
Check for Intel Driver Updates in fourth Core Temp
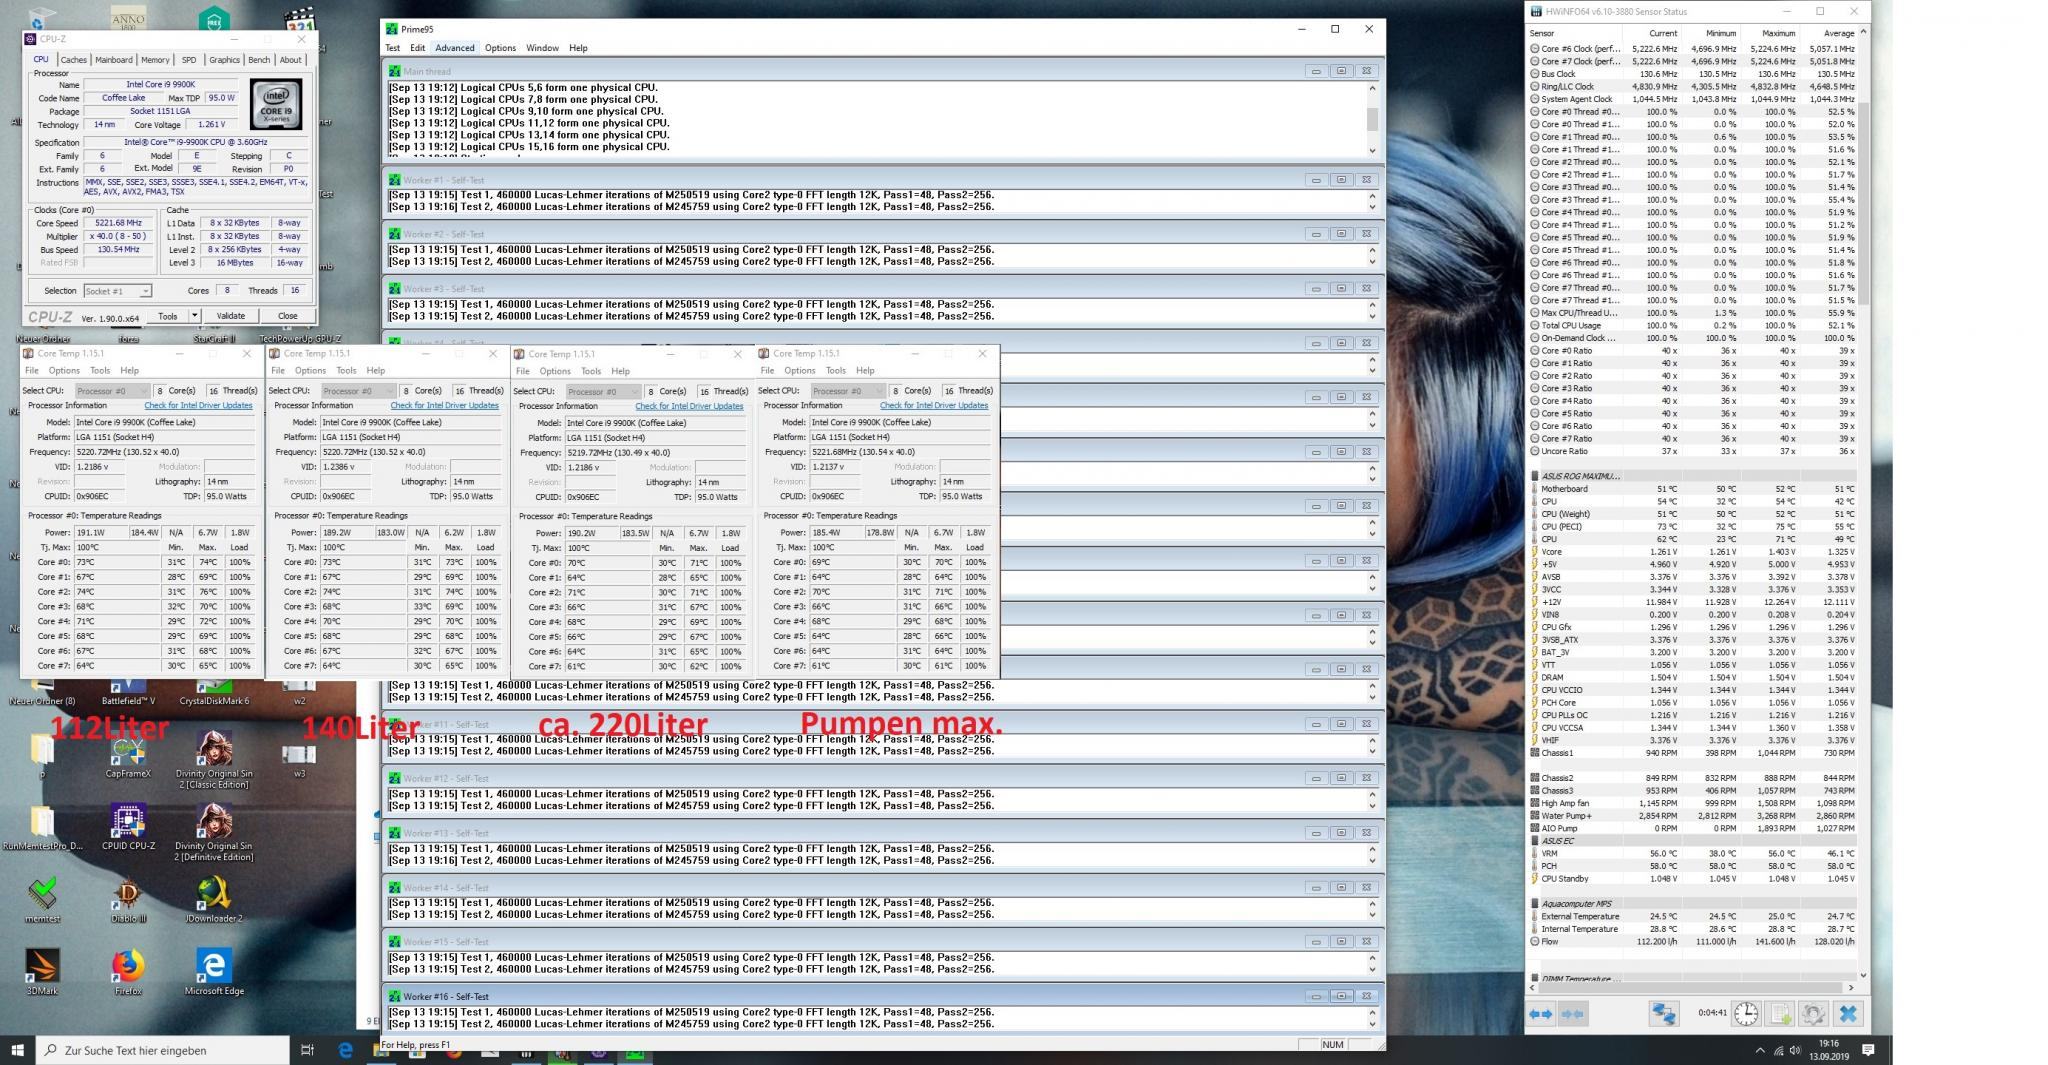934,406
